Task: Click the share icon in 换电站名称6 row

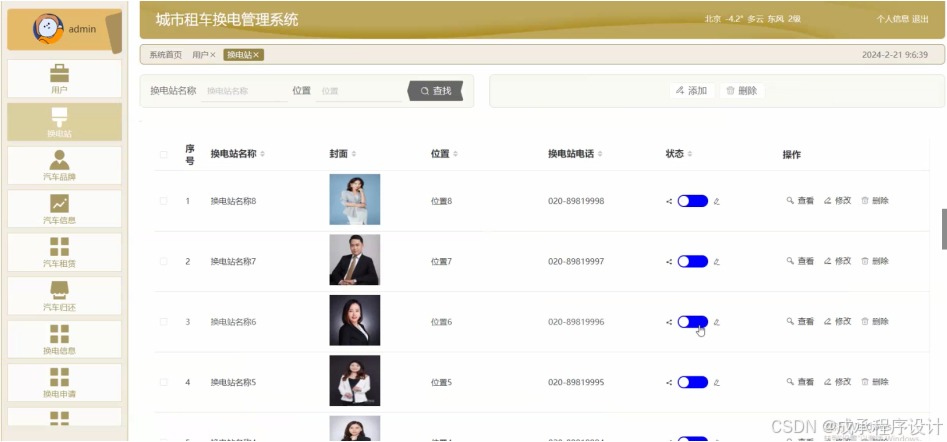Action: pos(669,322)
